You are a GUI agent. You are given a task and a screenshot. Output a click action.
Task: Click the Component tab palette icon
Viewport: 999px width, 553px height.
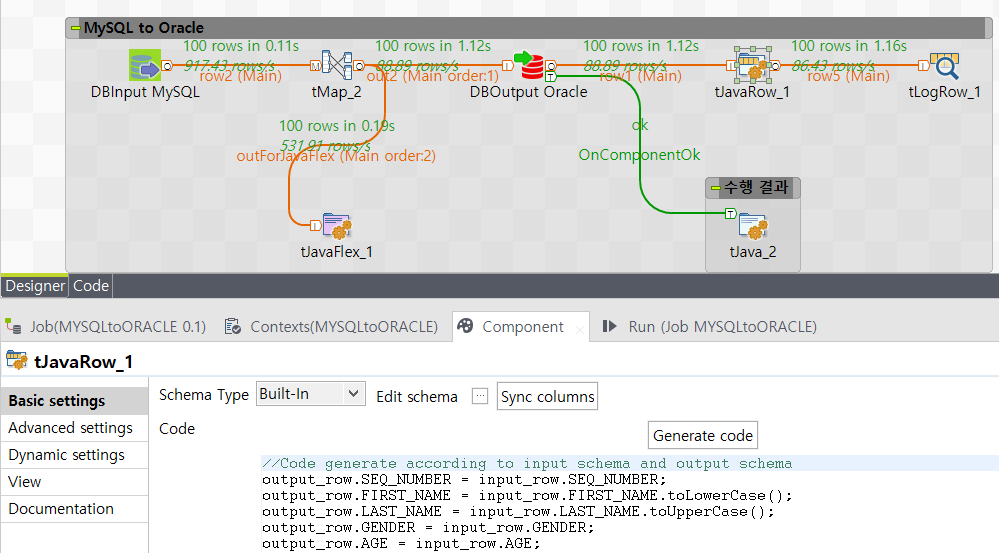coord(466,326)
